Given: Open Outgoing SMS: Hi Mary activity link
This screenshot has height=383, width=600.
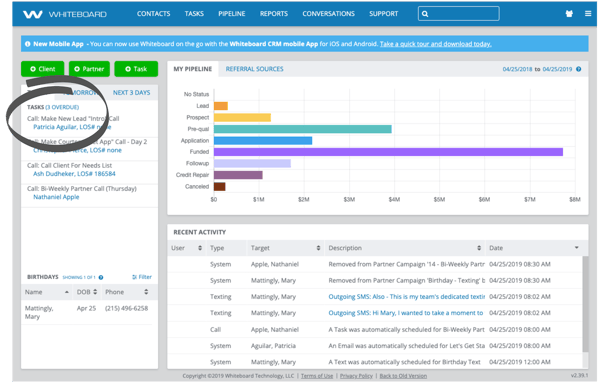Looking at the screenshot, I should 406,313.
